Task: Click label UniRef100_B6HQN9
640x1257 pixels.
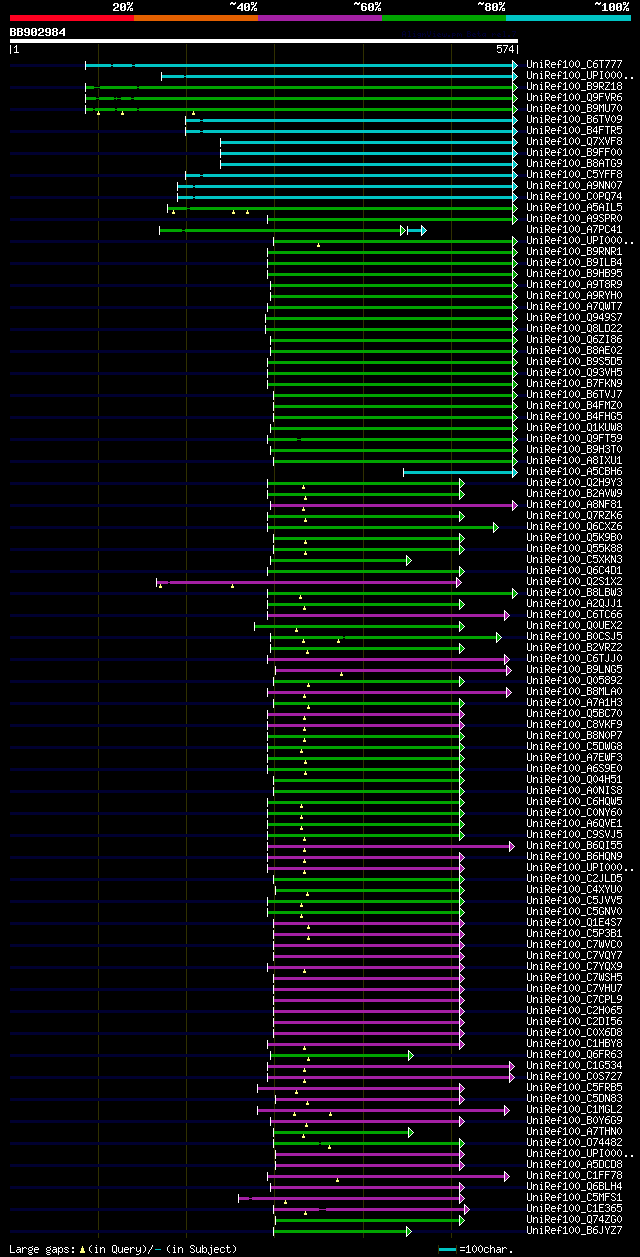Action: coord(574,856)
